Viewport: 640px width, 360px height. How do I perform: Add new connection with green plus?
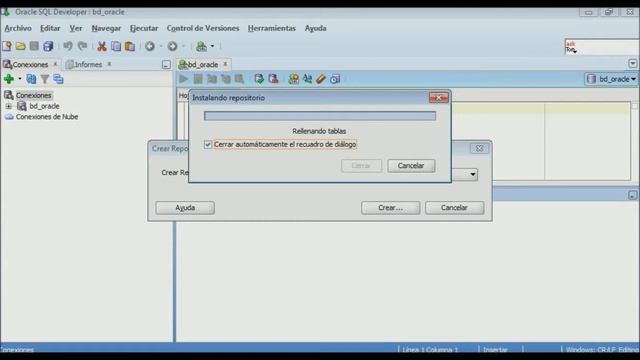pos(9,79)
